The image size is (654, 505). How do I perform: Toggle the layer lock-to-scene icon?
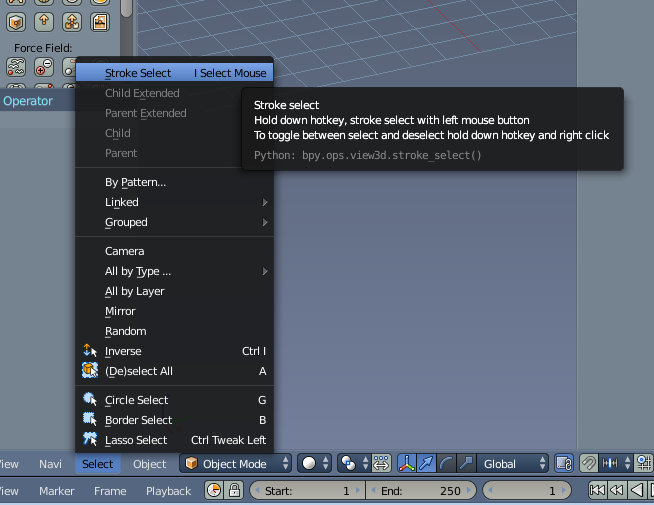coord(564,463)
